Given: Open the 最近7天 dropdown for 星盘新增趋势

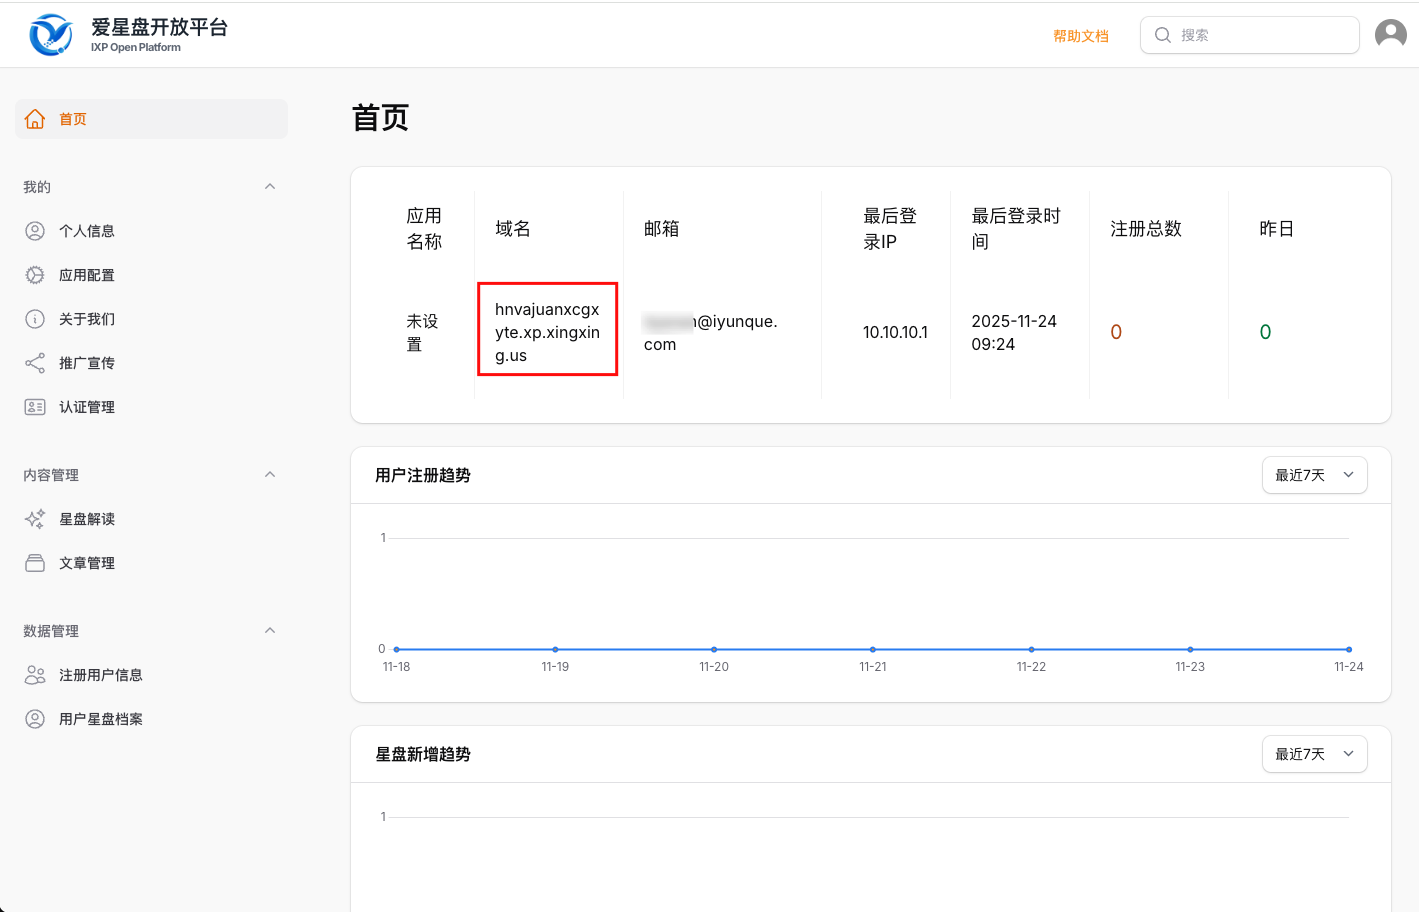Looking at the screenshot, I should point(1314,754).
